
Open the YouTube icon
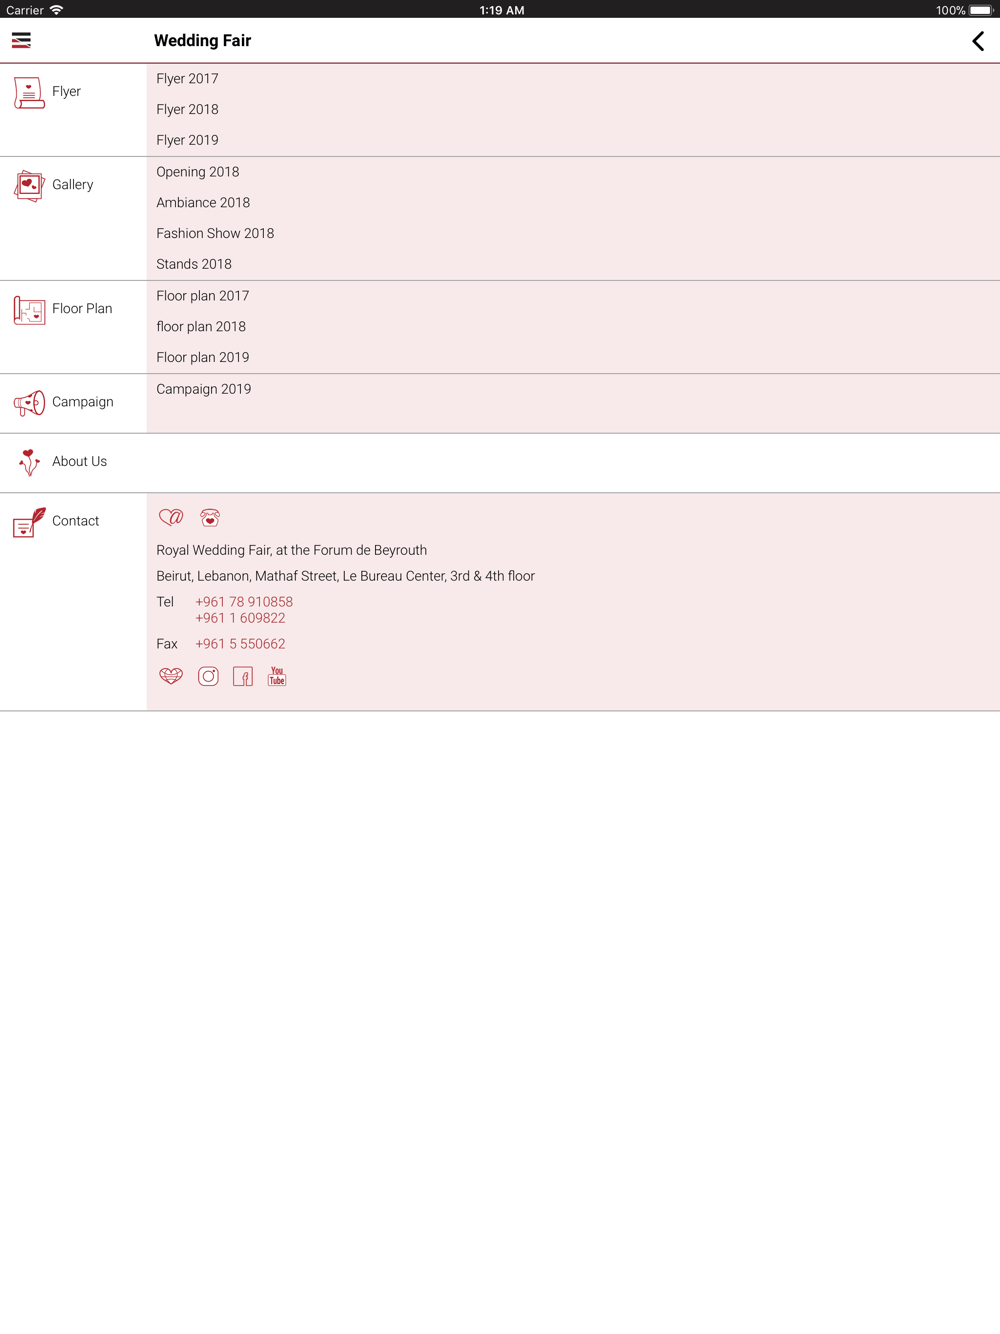(277, 677)
